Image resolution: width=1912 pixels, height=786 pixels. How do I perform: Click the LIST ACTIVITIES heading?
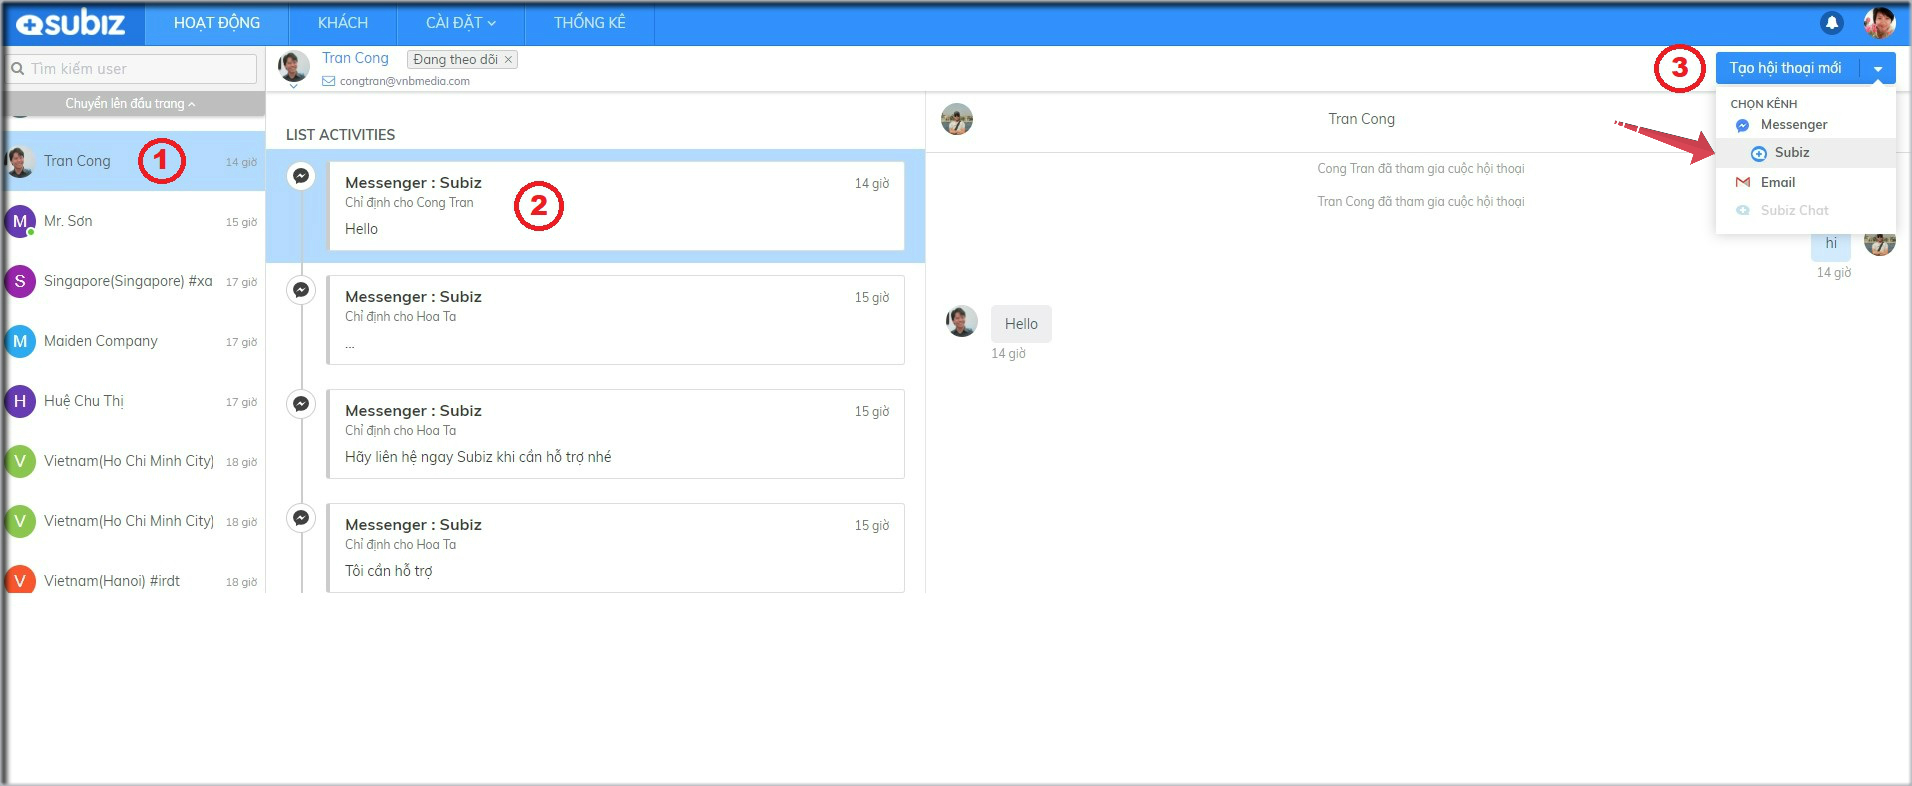pyautogui.click(x=340, y=135)
